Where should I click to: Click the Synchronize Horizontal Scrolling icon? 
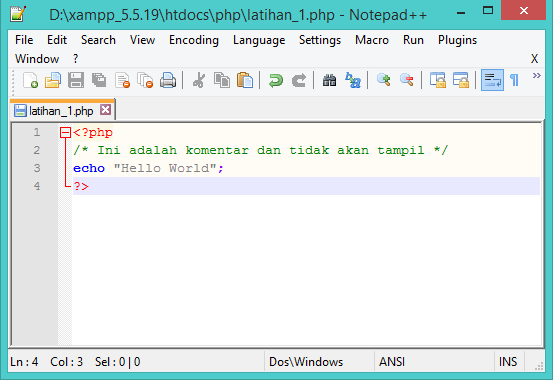[461, 80]
